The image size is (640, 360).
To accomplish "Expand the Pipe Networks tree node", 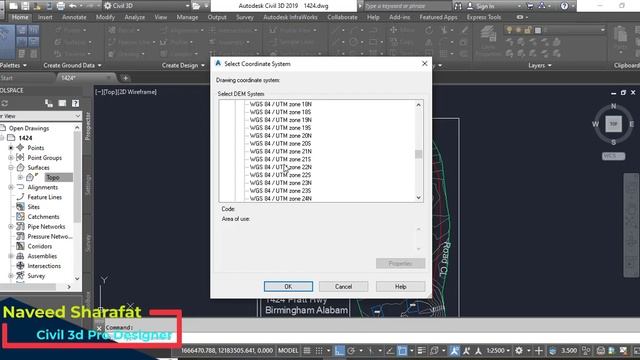I will tap(11, 227).
